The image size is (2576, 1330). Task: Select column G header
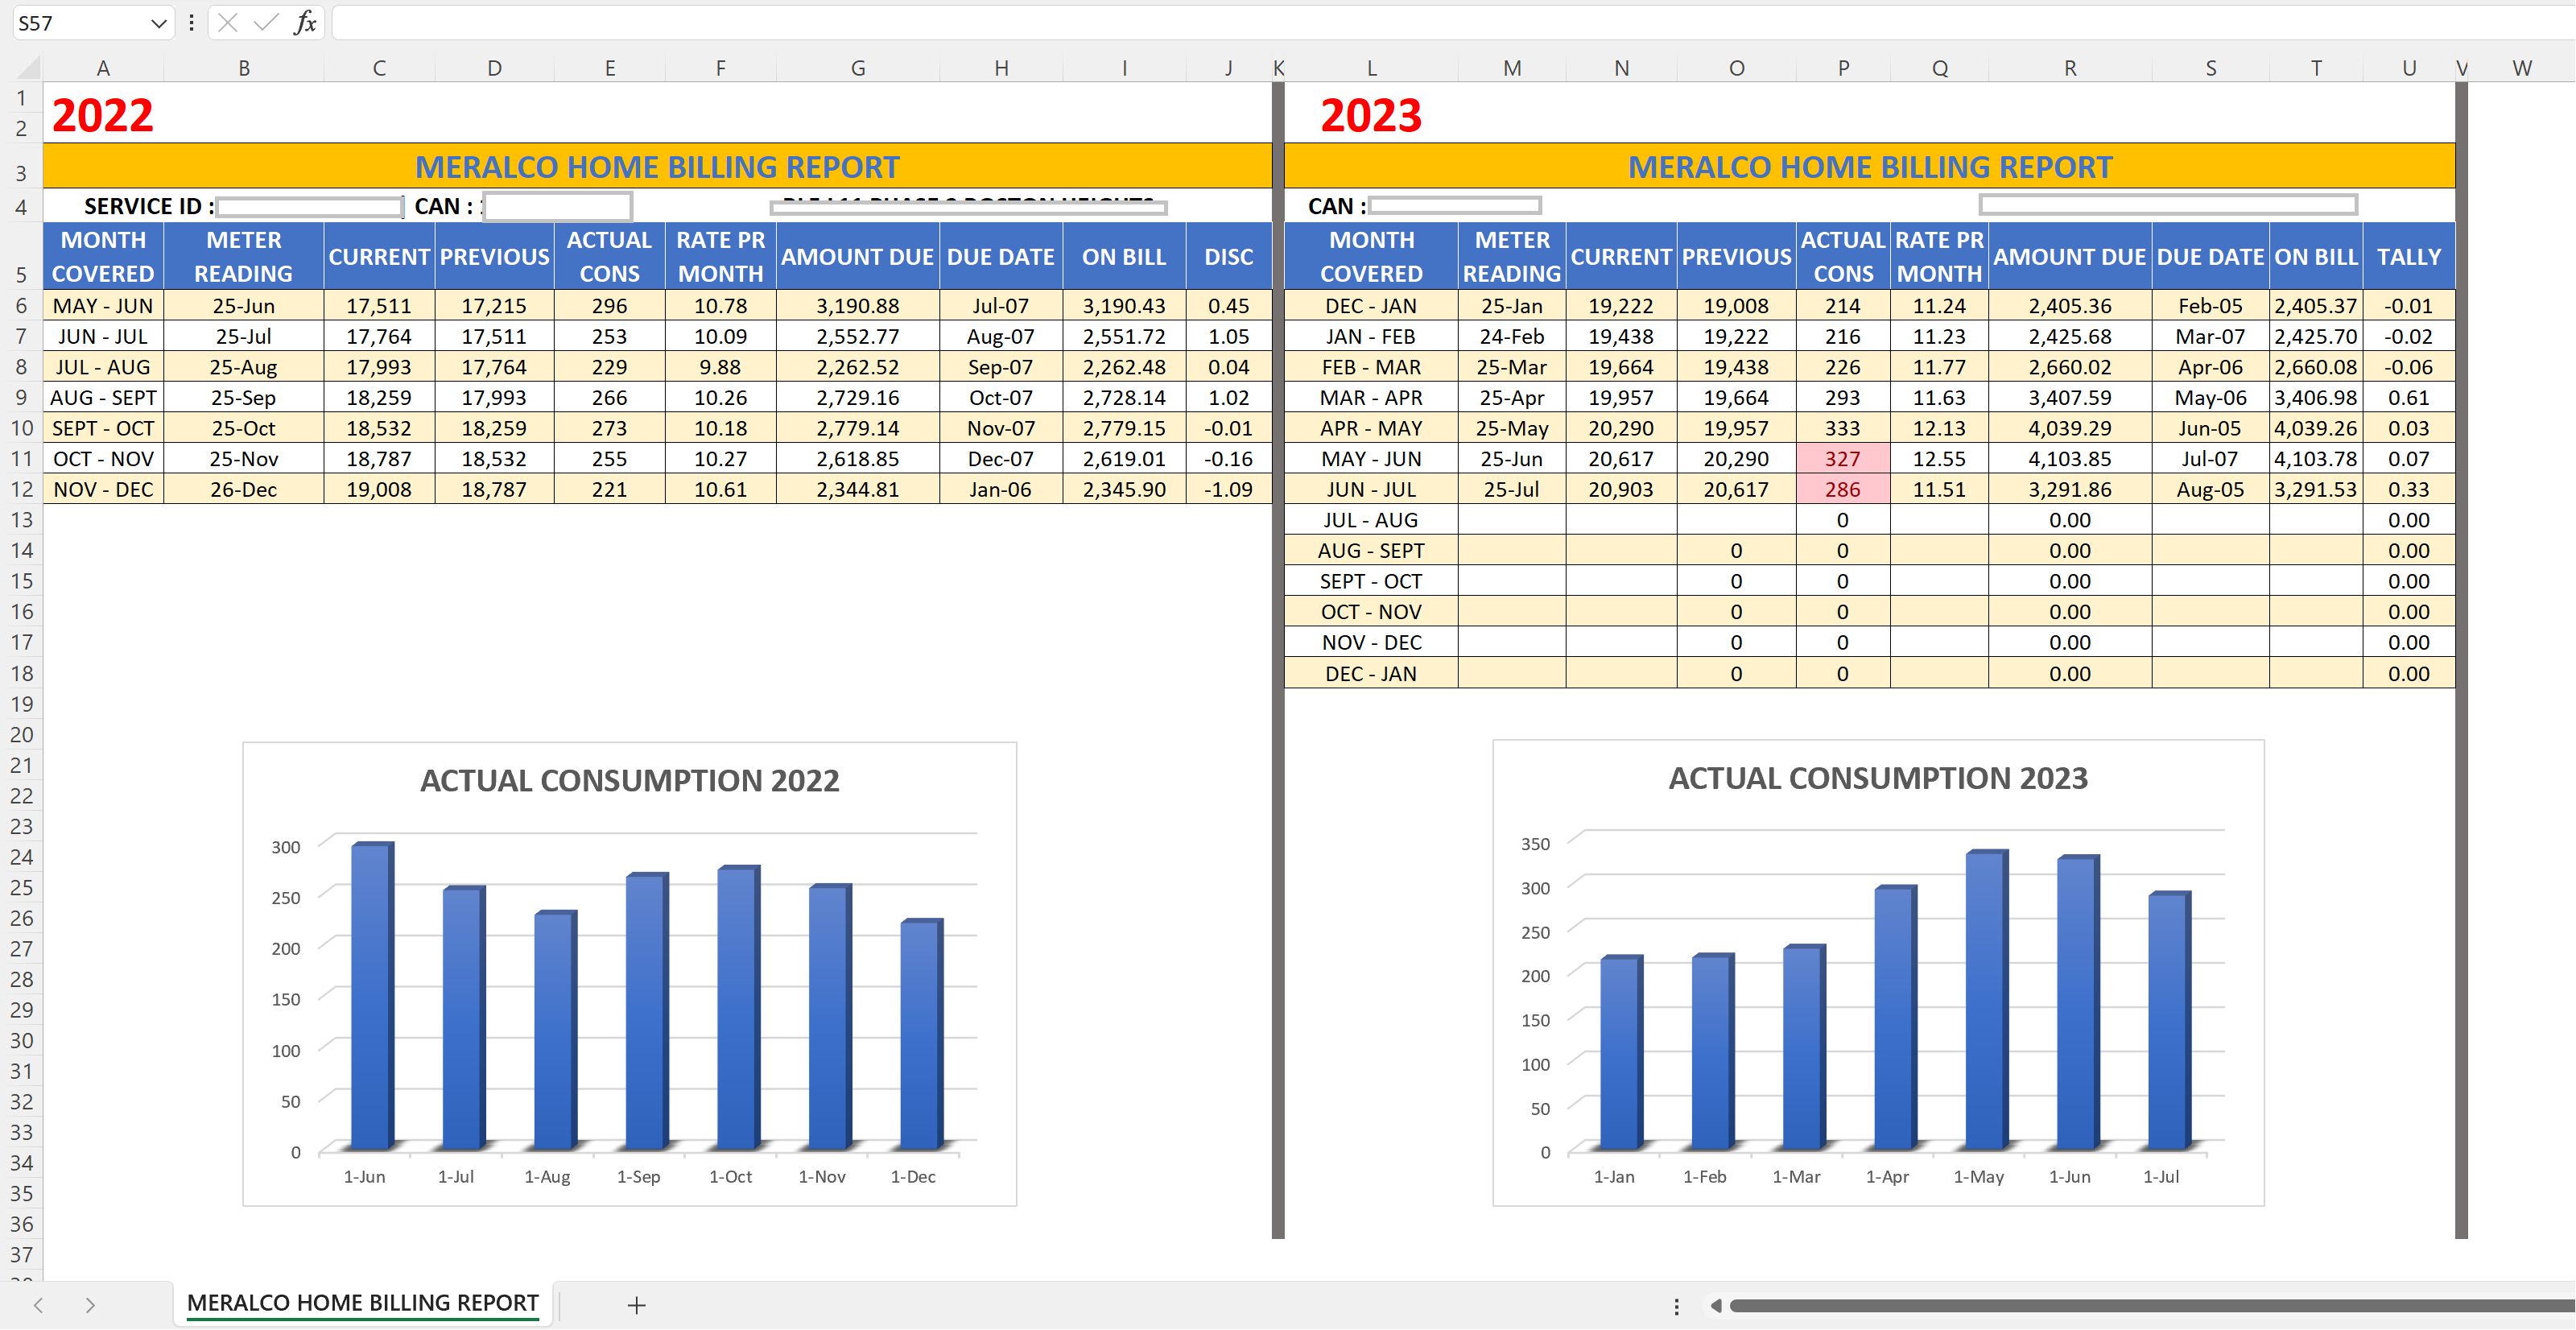pos(857,68)
